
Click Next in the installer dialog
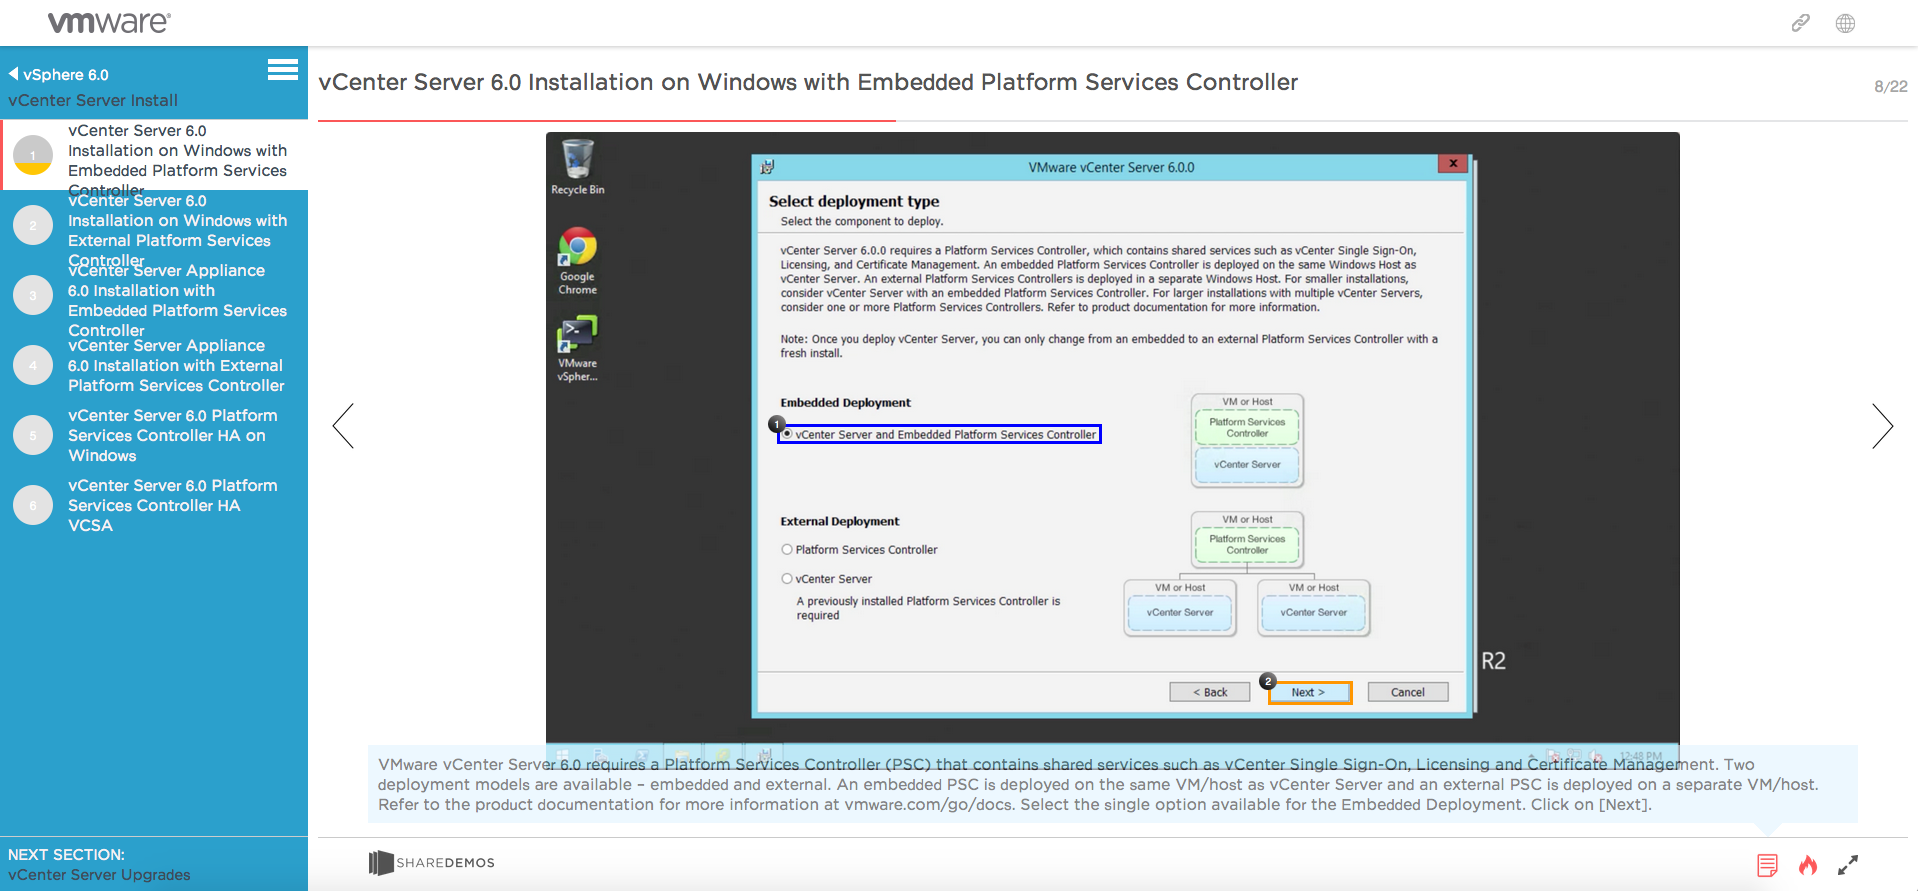pos(1309,692)
